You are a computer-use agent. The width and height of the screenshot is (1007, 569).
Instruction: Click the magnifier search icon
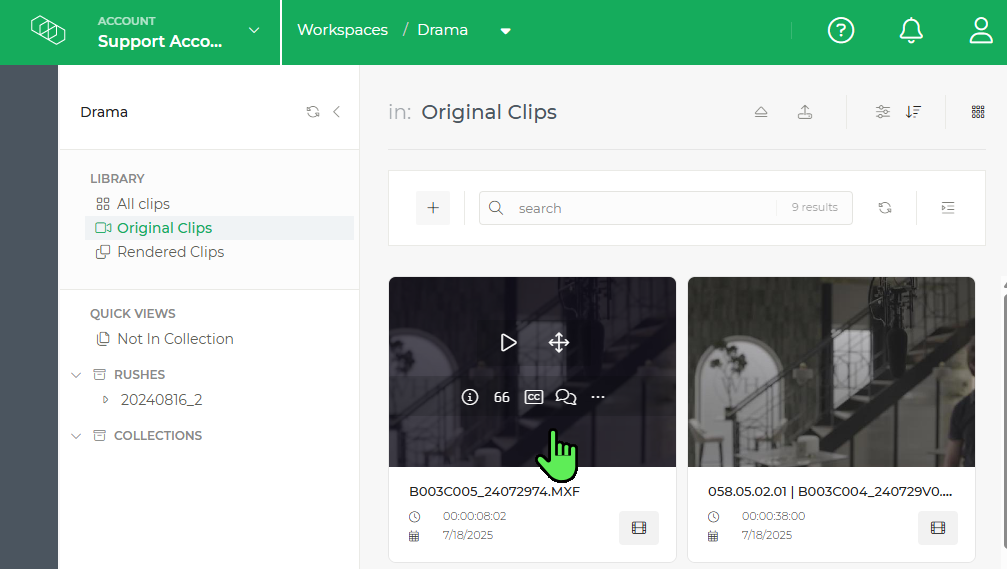496,208
